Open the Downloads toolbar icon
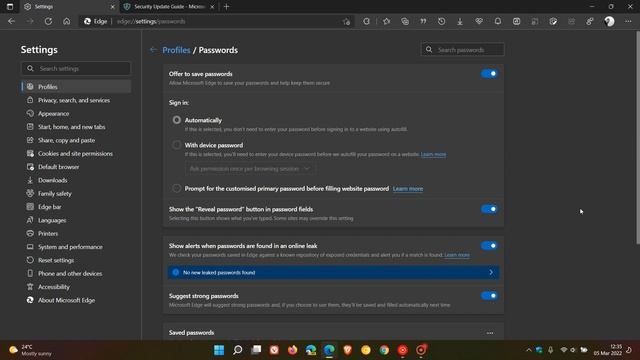This screenshot has height=360, width=640. point(460,21)
